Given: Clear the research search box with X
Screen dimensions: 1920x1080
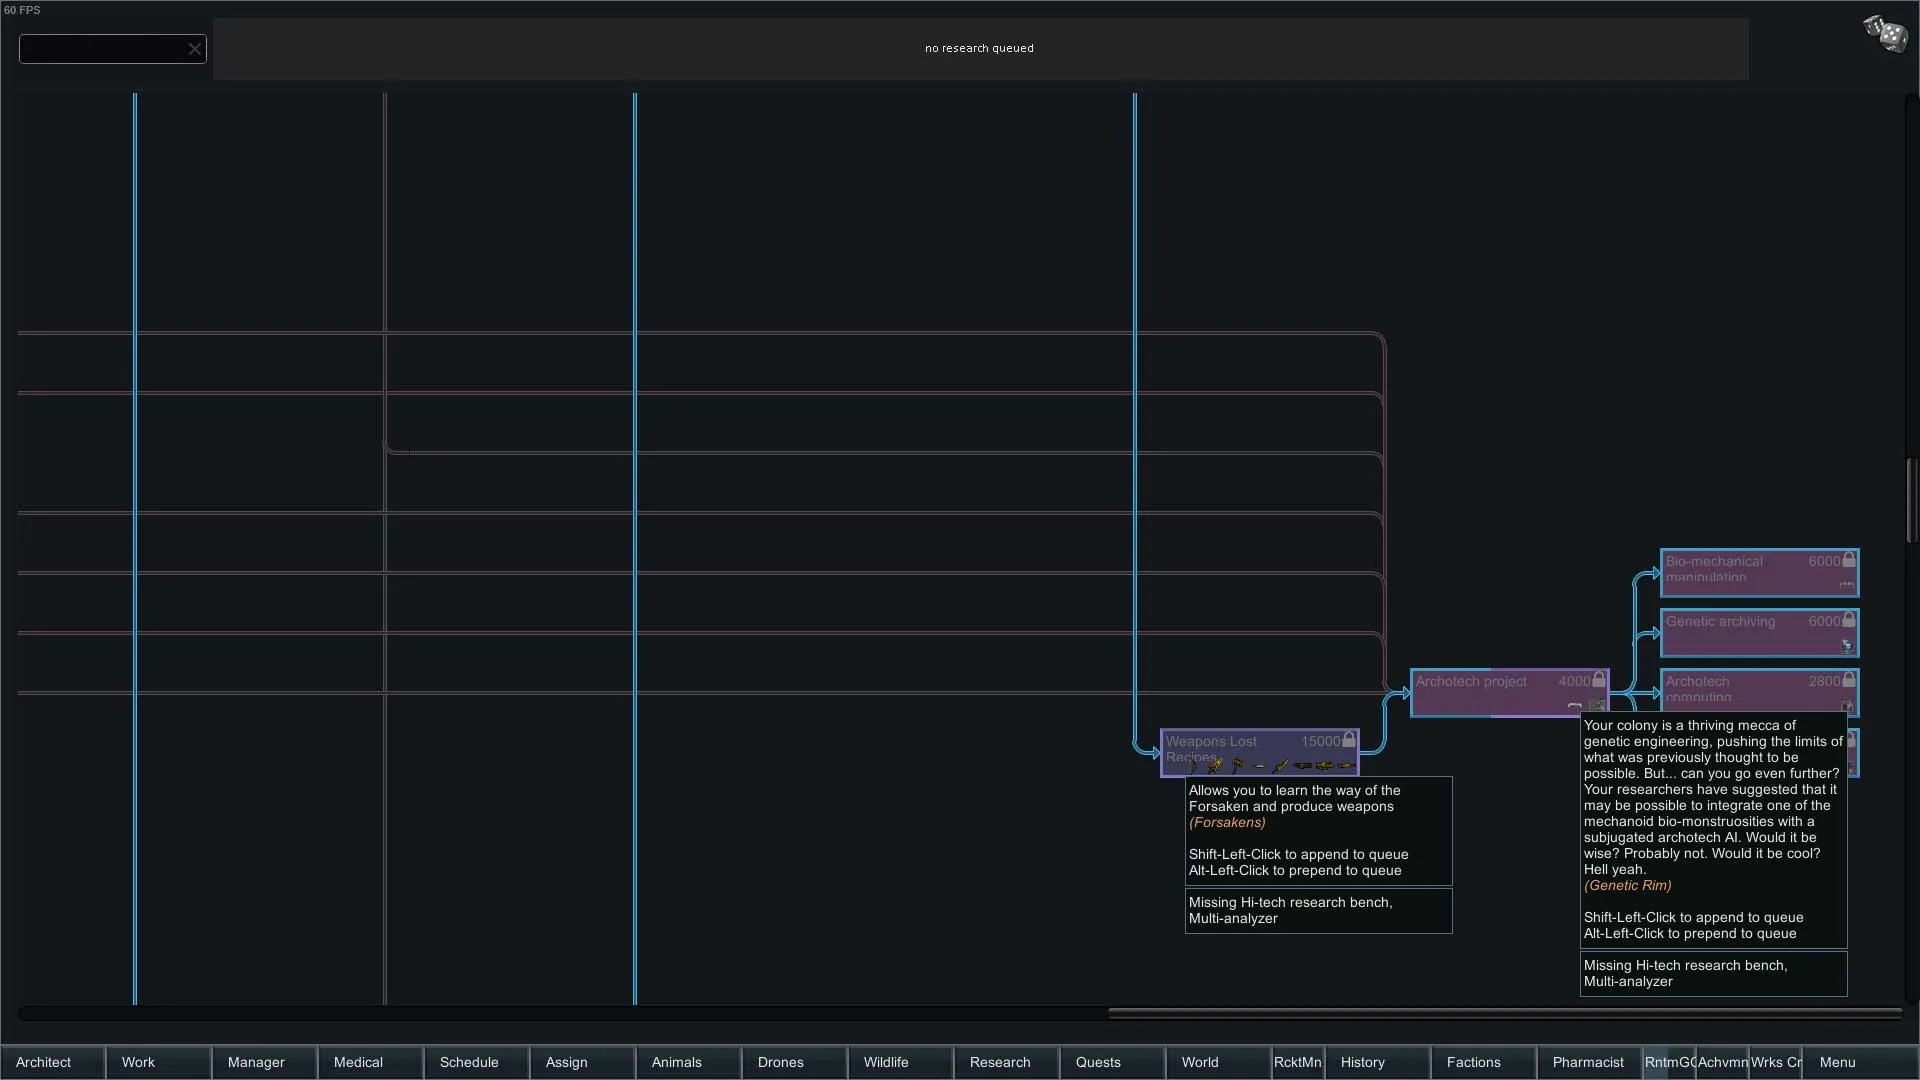Looking at the screenshot, I should 194,49.
